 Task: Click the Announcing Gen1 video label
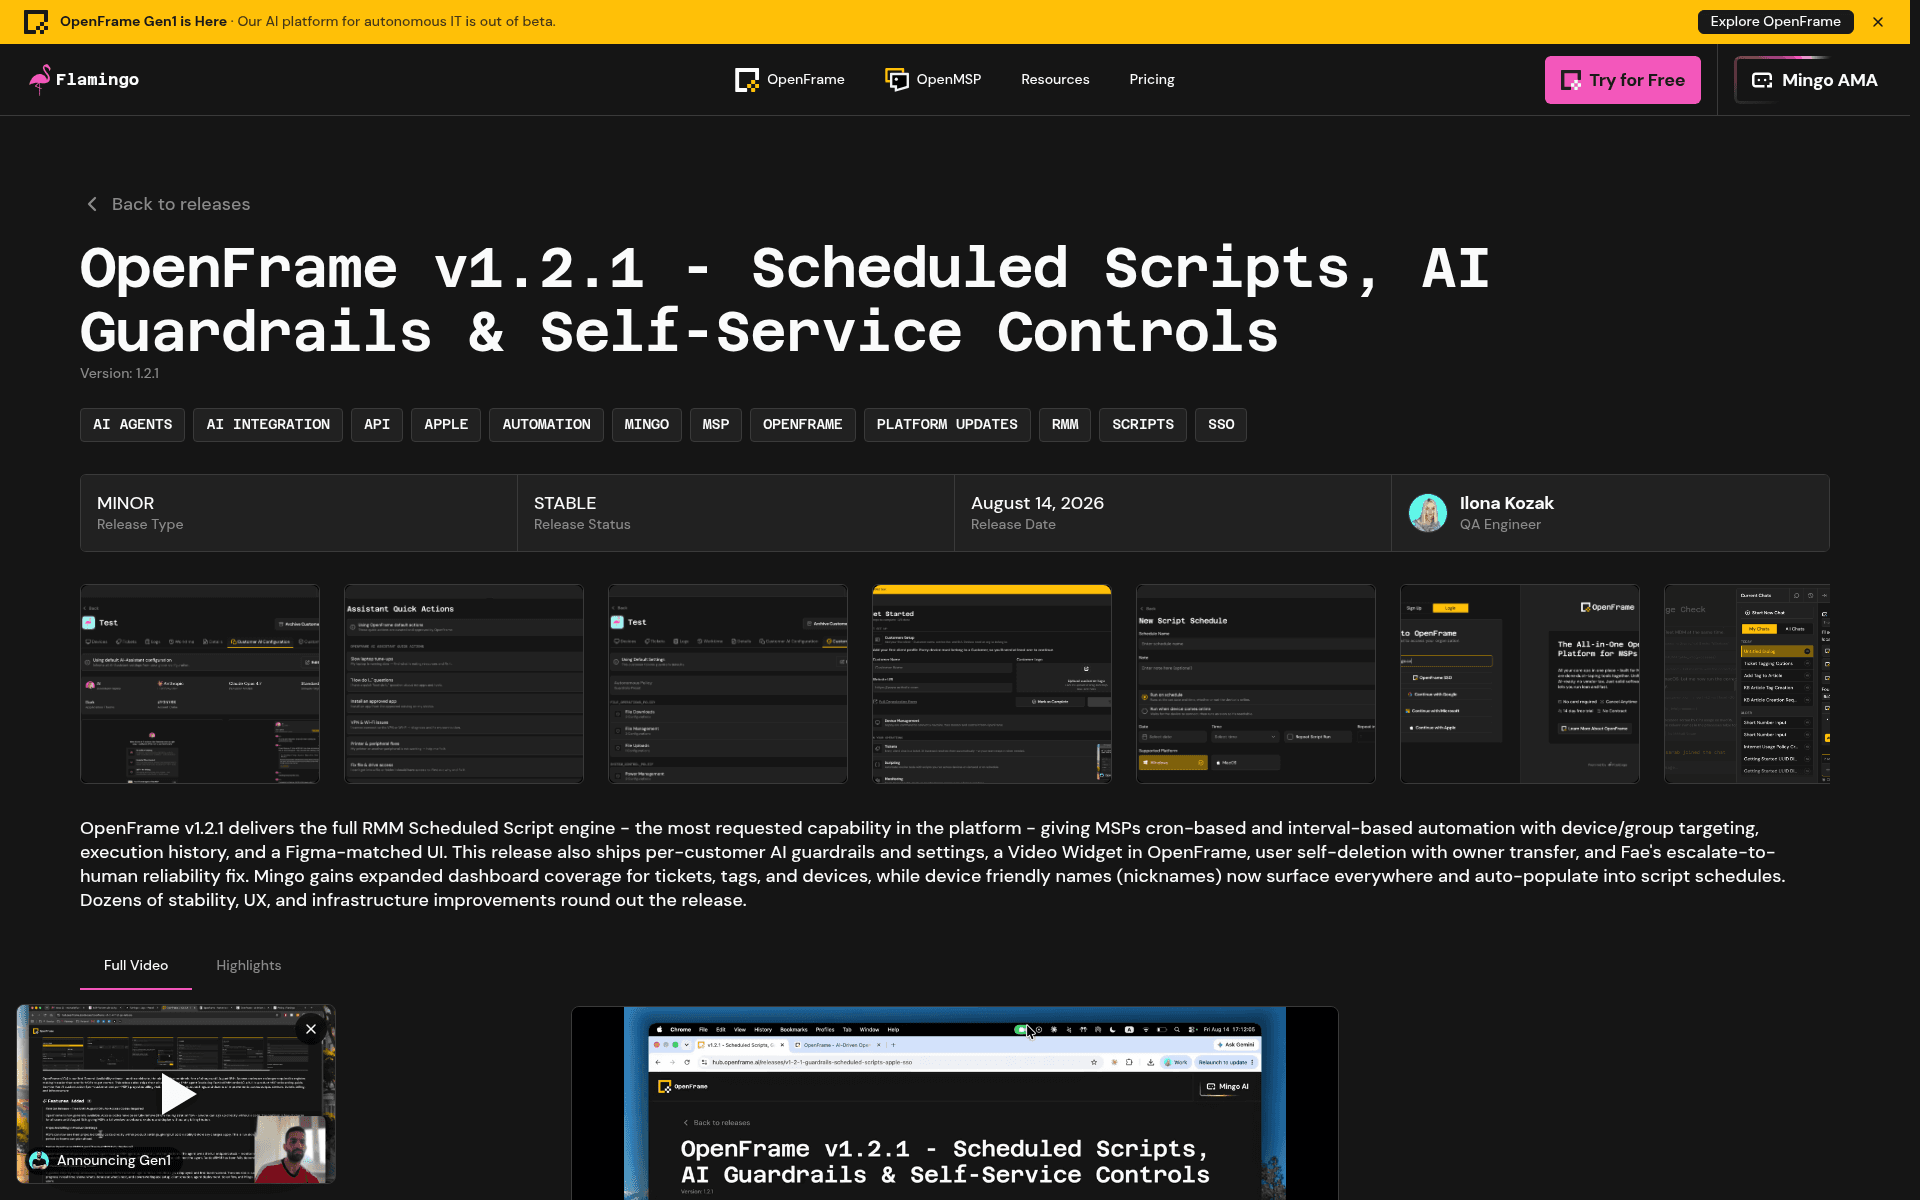coord(113,1160)
